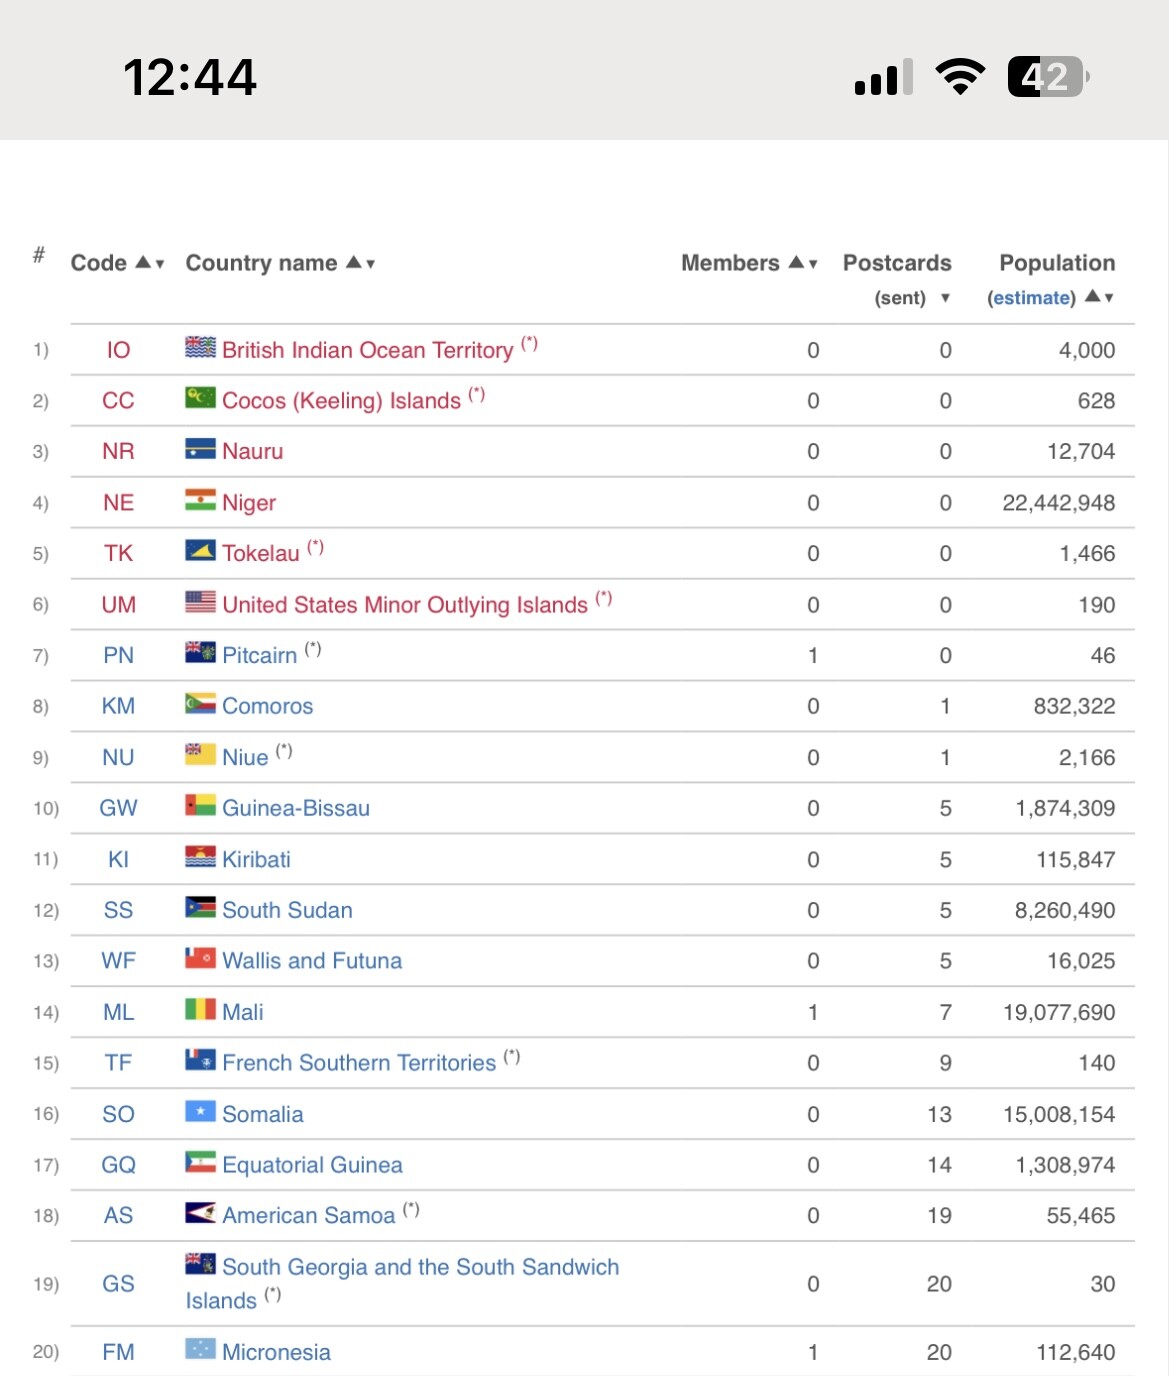Viewport: 1169px width, 1376px height.
Task: Sort by Country name column arrows
Action: coord(360,263)
